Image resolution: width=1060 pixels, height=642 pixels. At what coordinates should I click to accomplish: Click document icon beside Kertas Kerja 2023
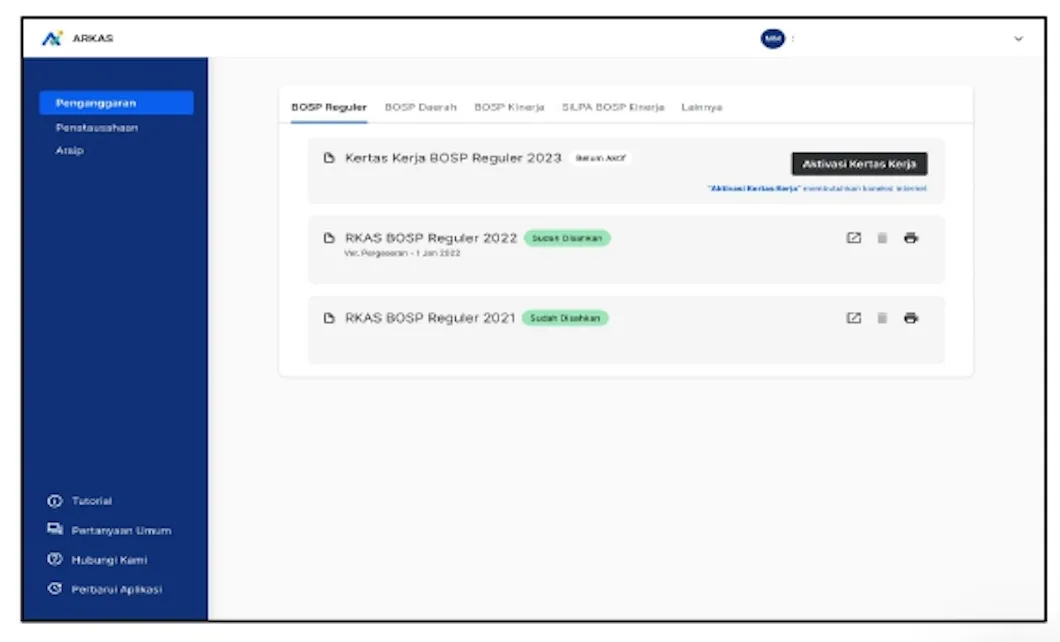point(329,157)
